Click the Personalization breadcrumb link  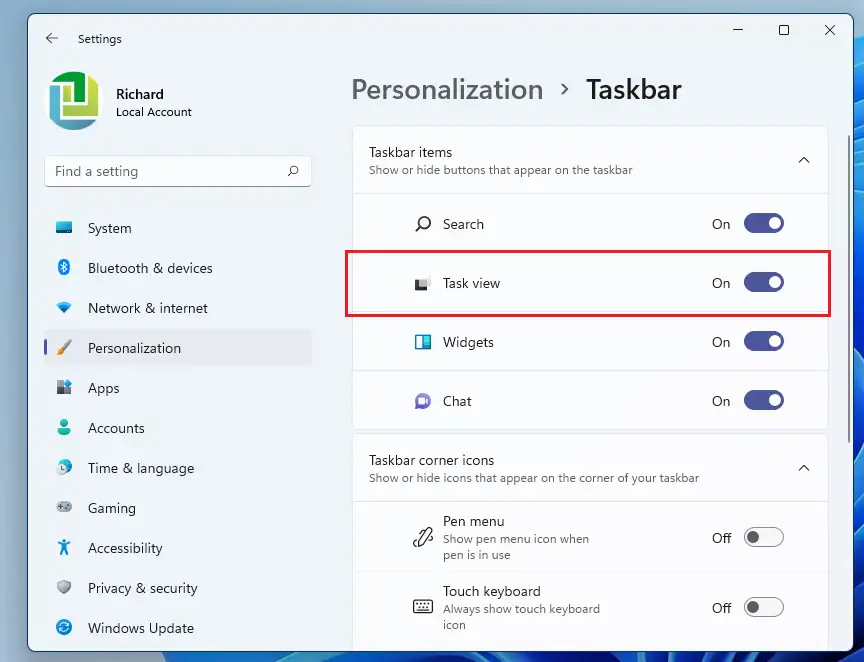pos(447,89)
